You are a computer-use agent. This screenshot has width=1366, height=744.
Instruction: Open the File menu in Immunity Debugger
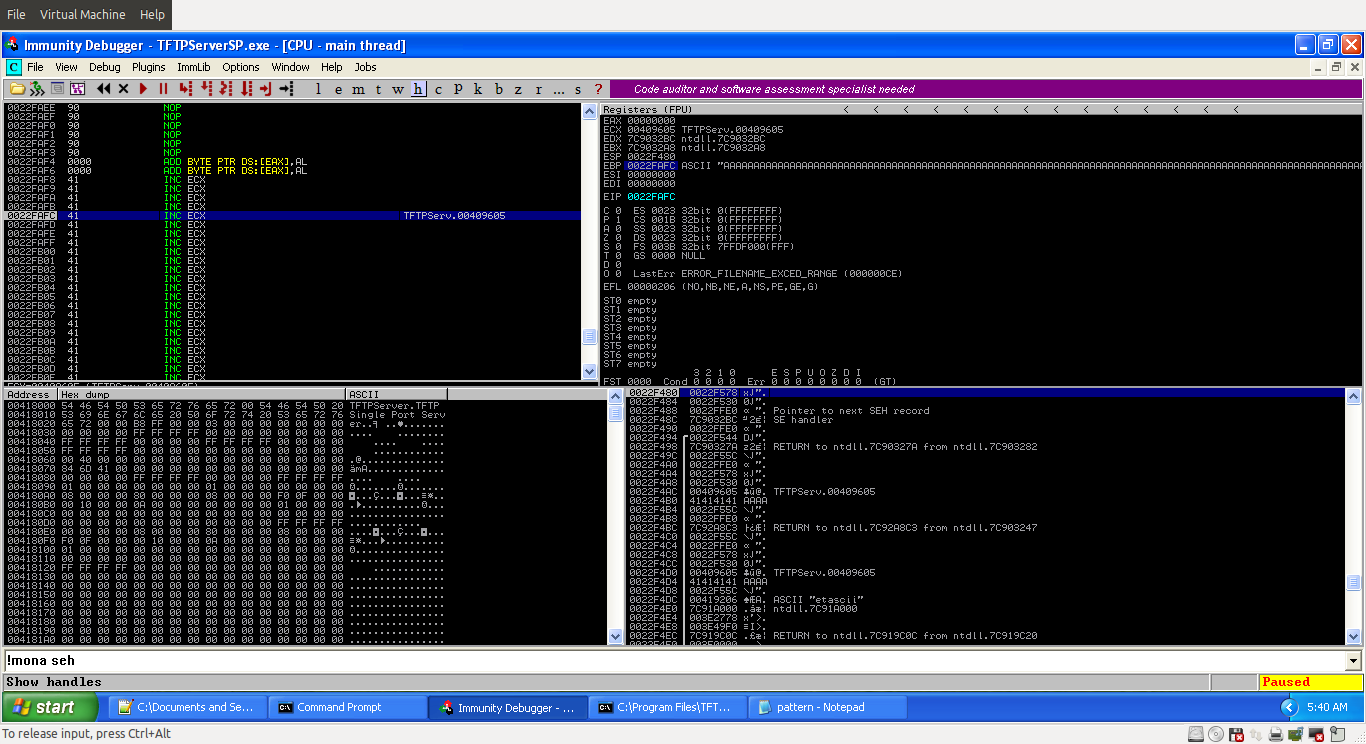point(35,67)
